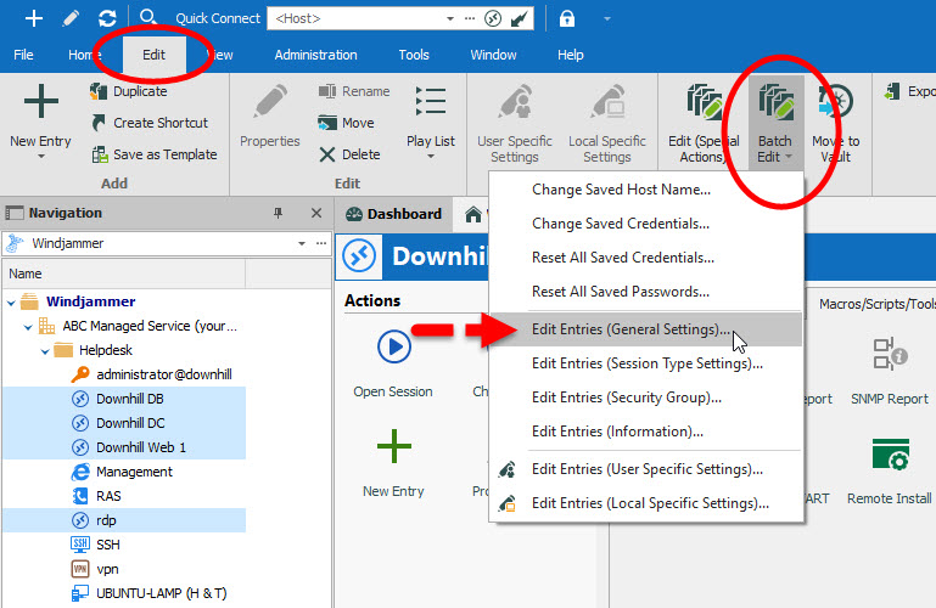This screenshot has height=608, width=936.
Task: Collapse the Helpdesk folder in tree
Action: [45, 350]
